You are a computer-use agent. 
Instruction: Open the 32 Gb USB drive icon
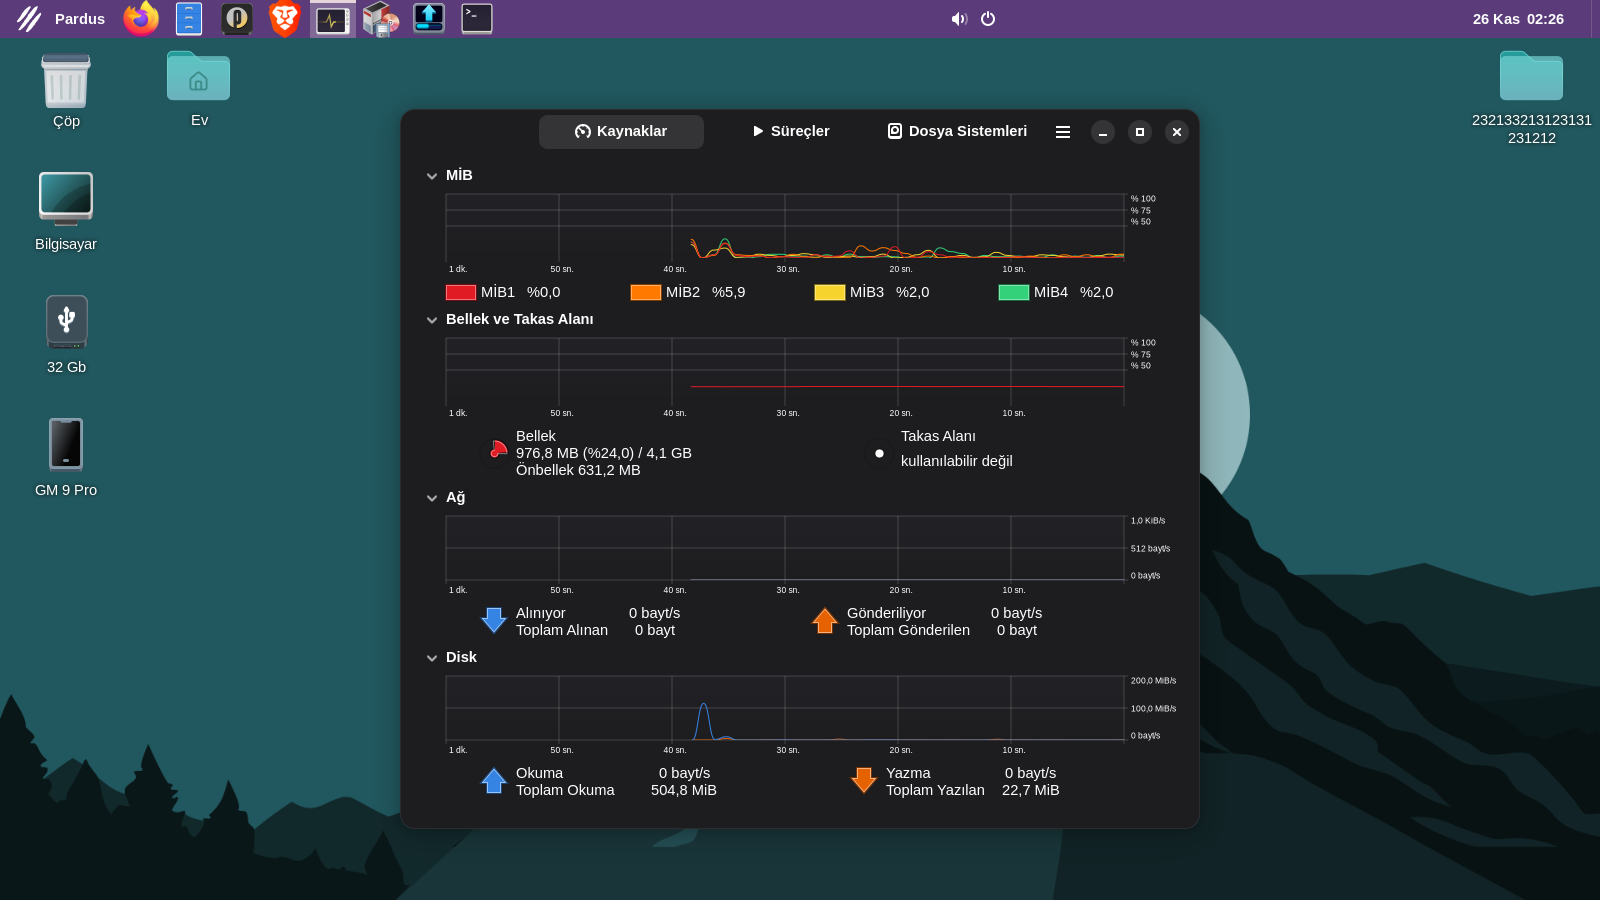66,322
